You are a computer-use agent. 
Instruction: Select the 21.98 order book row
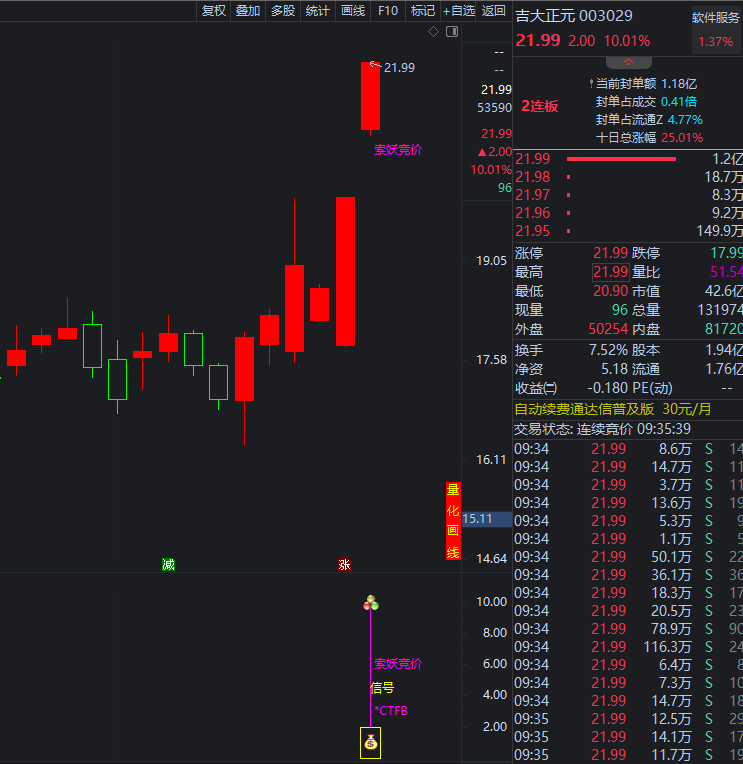click(x=629, y=177)
